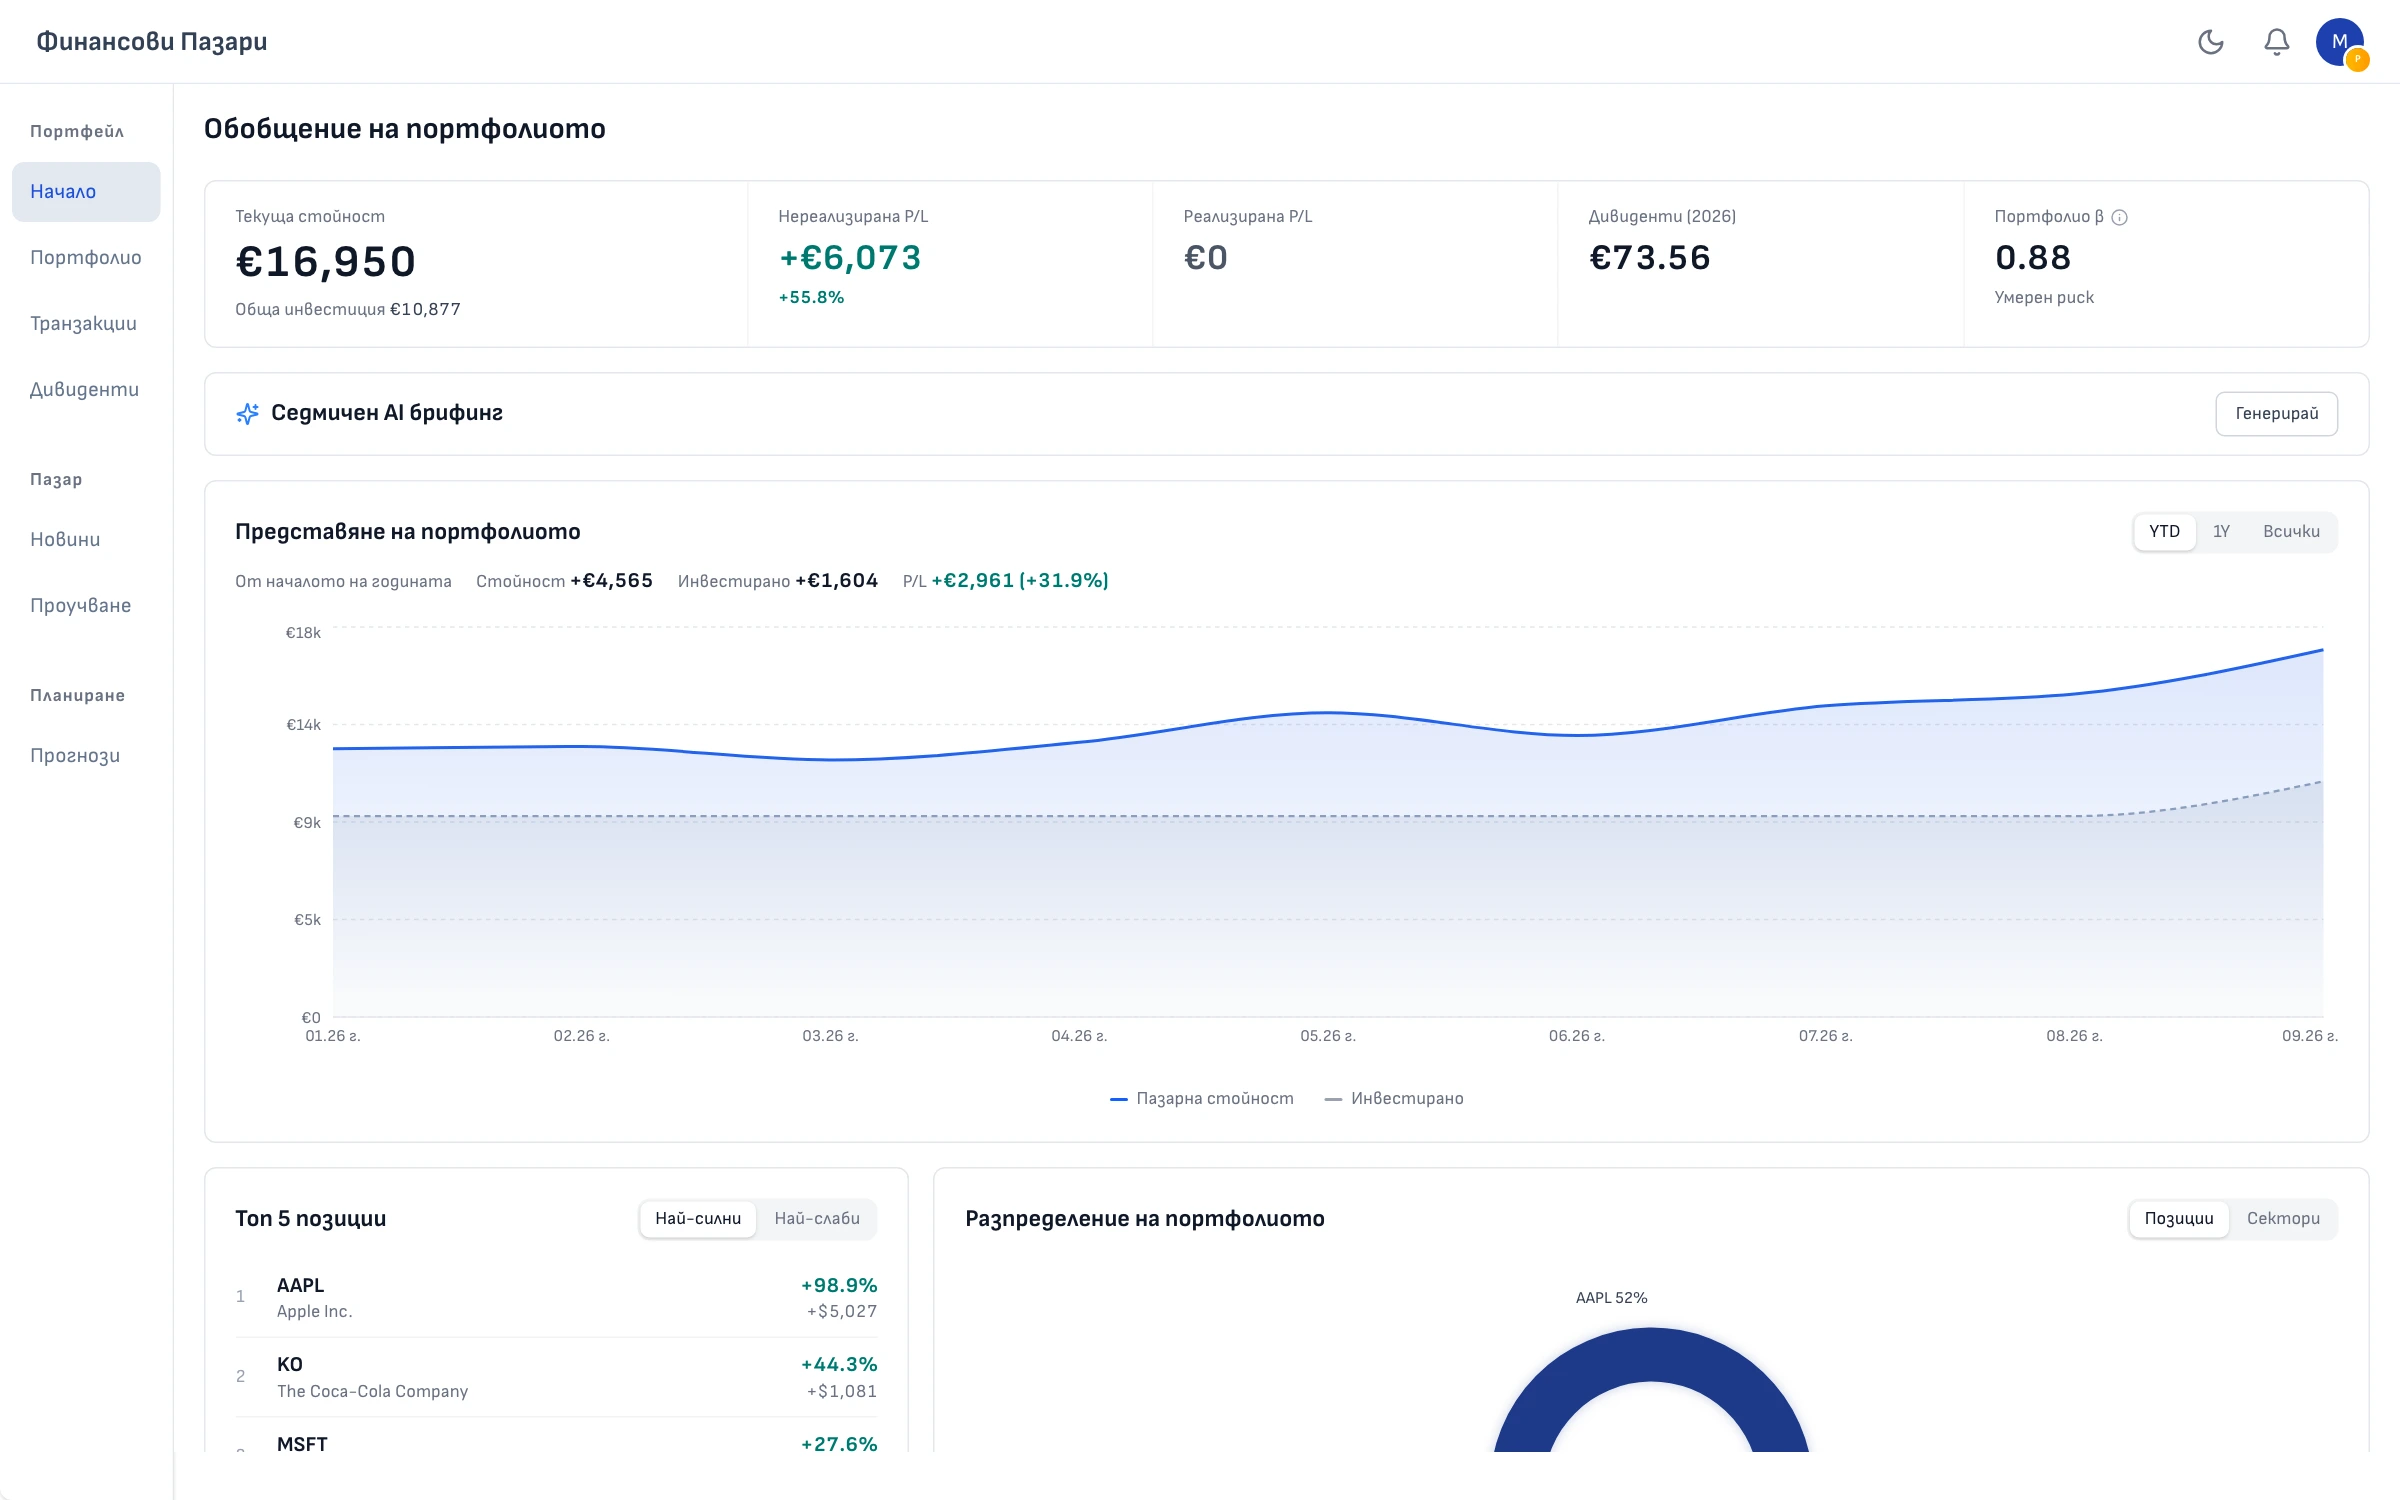2400x1500 pixels.
Task: Open Прогнози in the sidebar
Action: click(86, 755)
